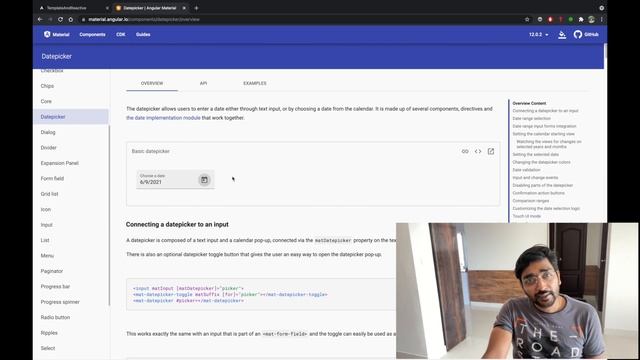Select the OVERVIEW tab

pyautogui.click(x=152, y=83)
